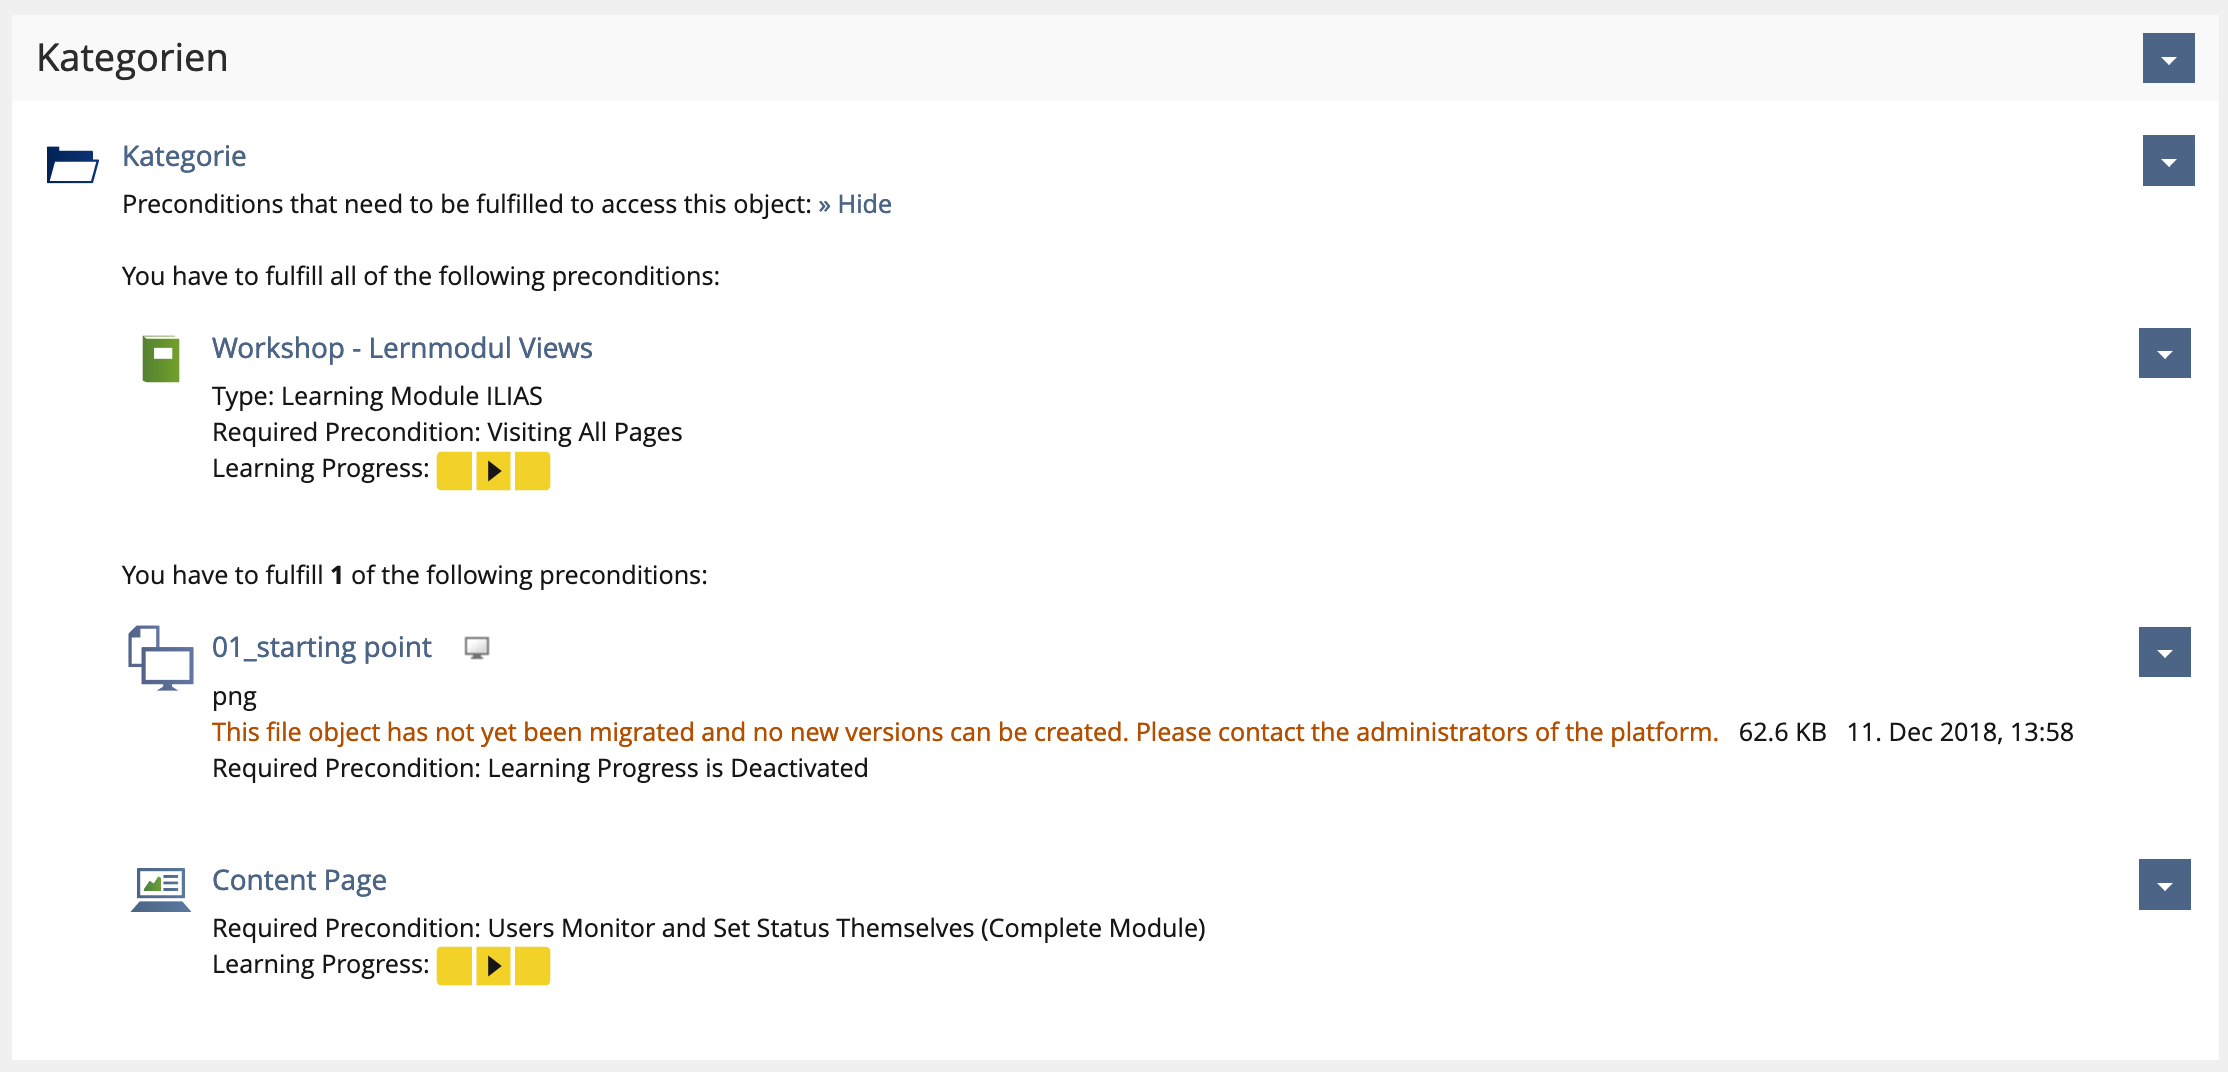Image resolution: width=2228 pixels, height=1072 pixels.
Task: Open the Kategorie item actions dropdown
Action: tap(2168, 161)
